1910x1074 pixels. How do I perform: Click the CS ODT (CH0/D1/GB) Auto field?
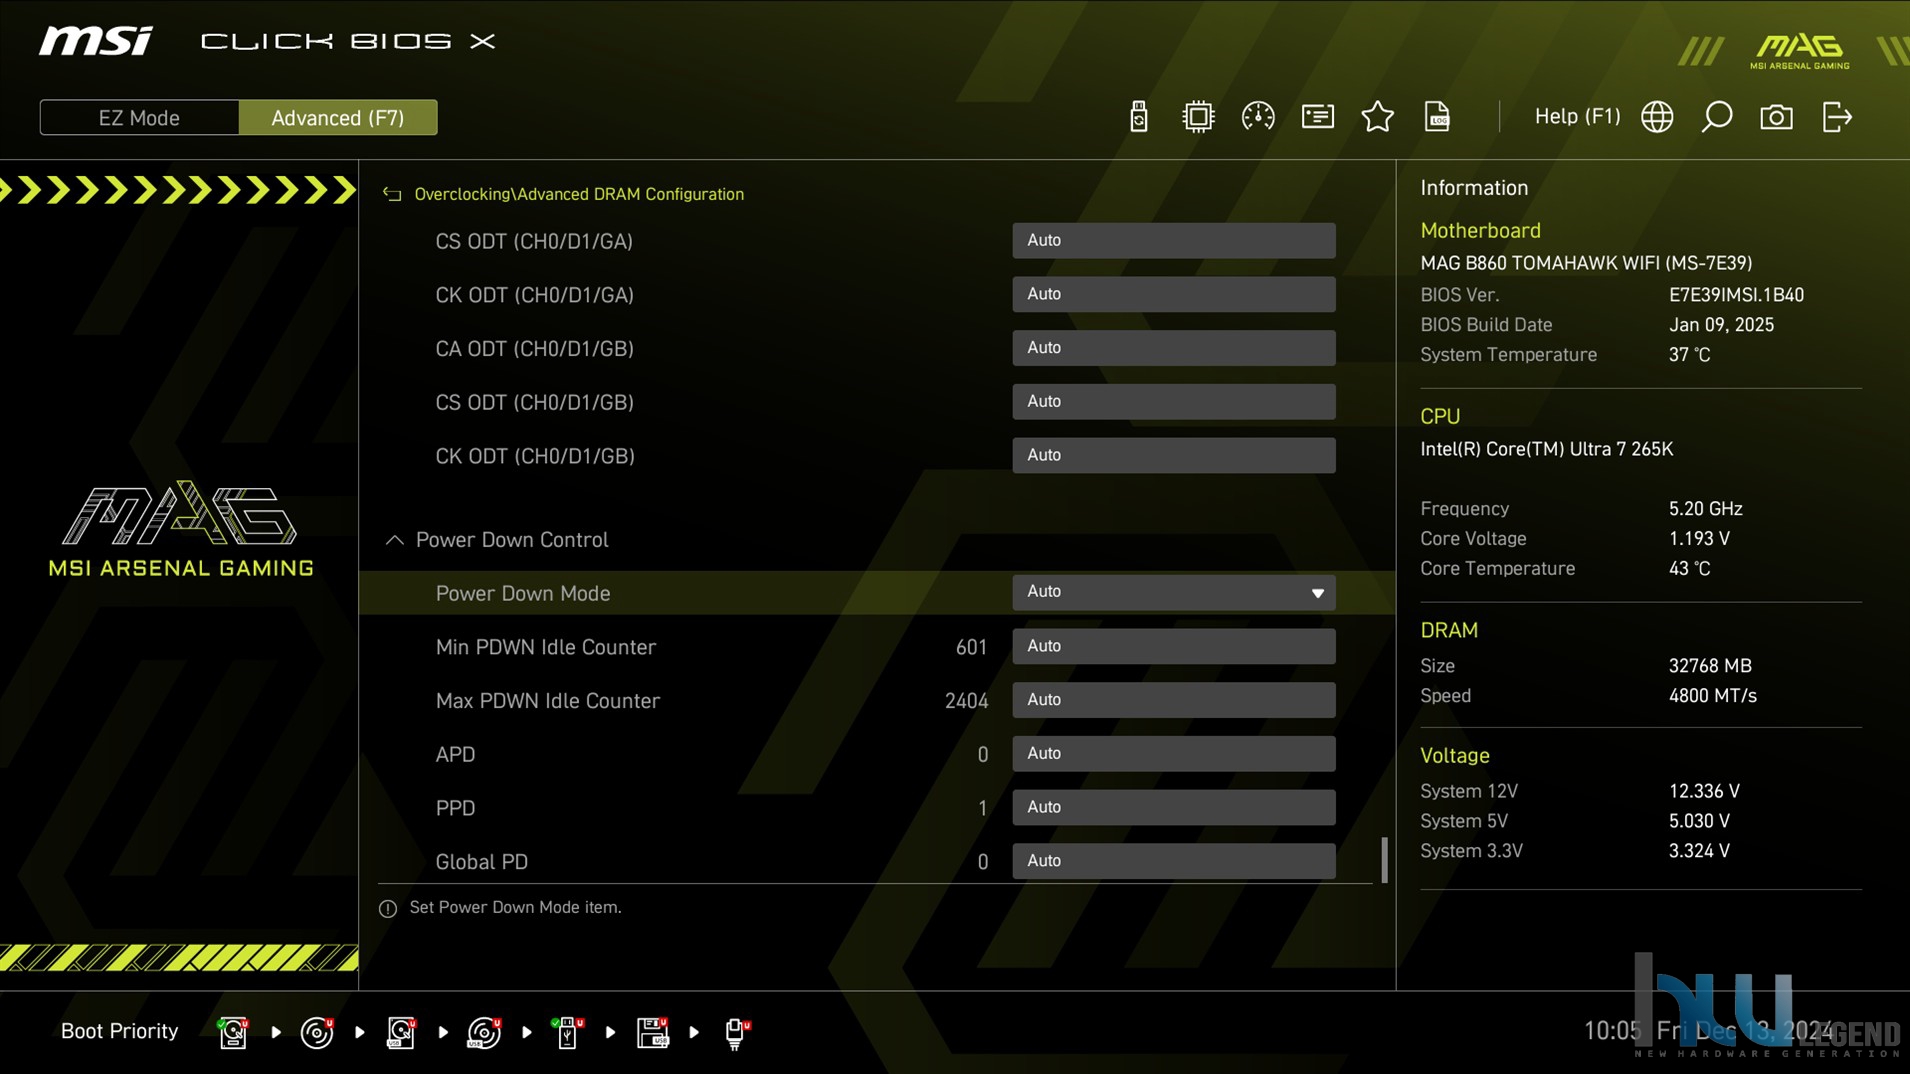tap(1173, 401)
